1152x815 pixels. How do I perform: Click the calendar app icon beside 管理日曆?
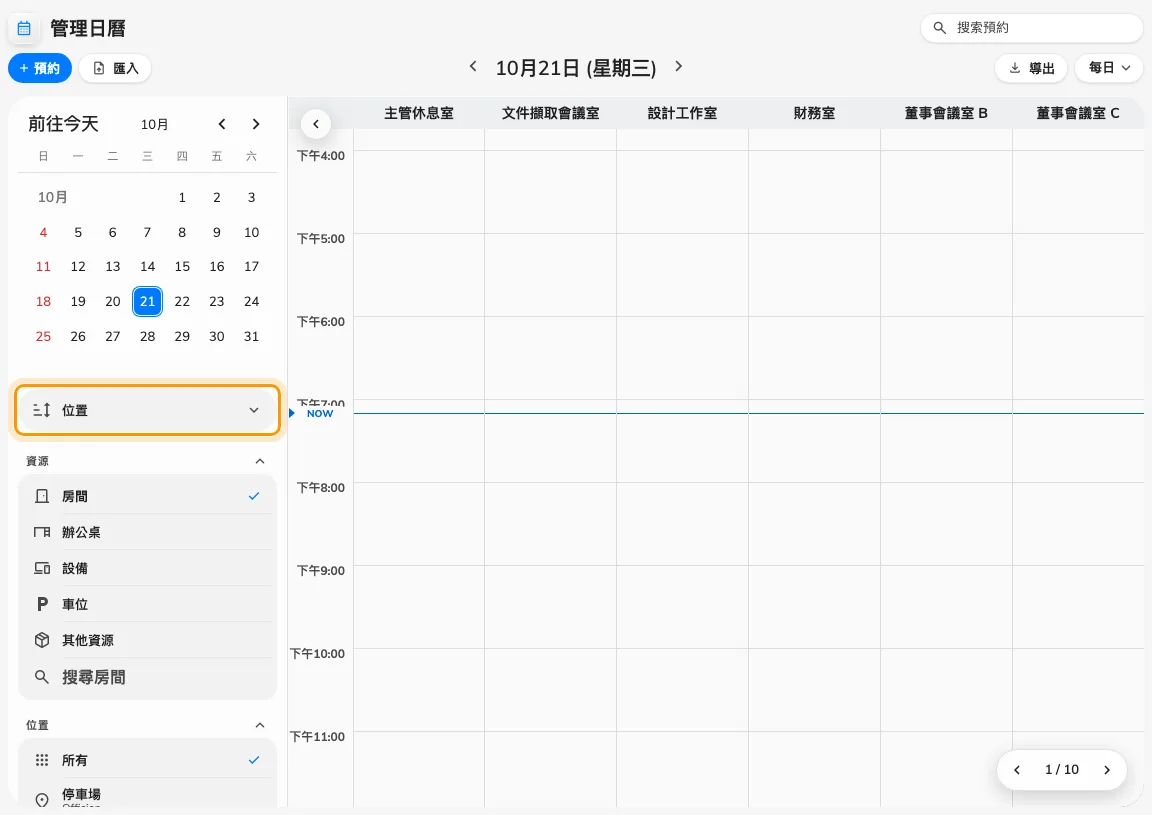pyautogui.click(x=24, y=29)
